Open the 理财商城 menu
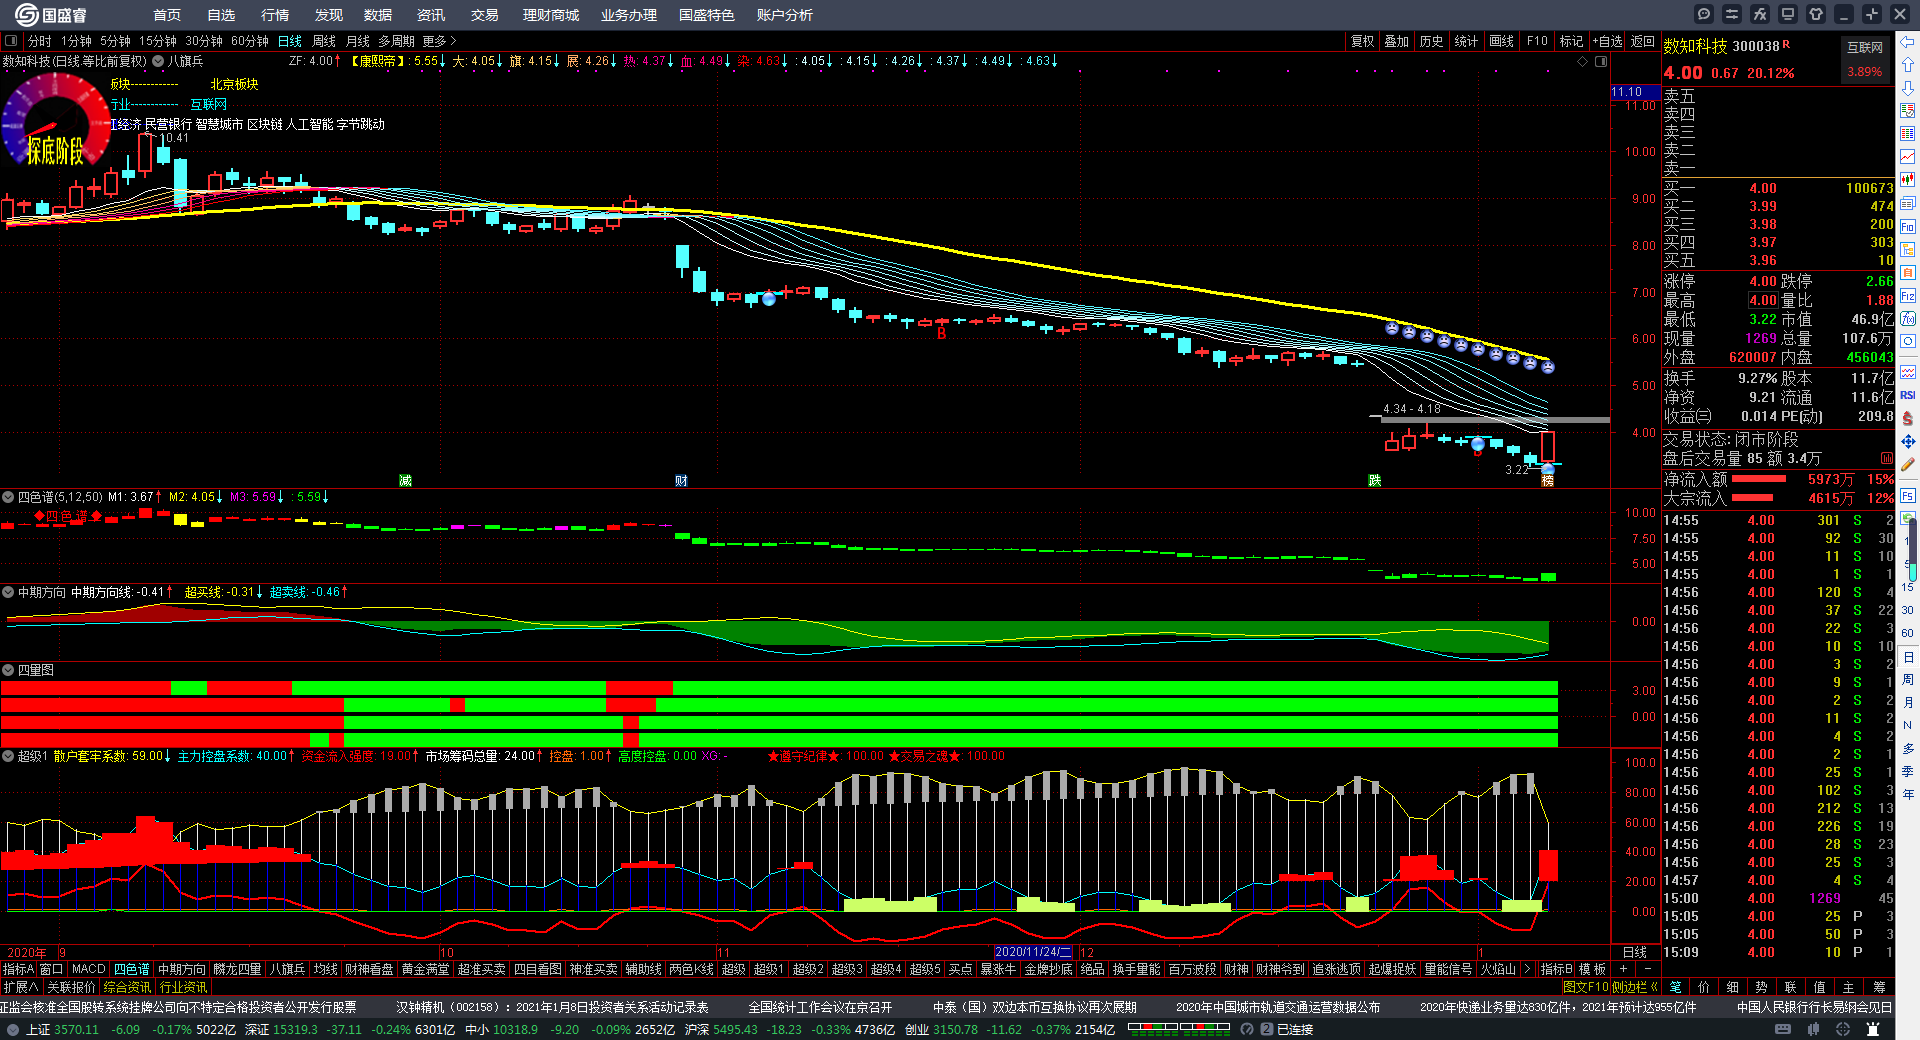 [551, 15]
